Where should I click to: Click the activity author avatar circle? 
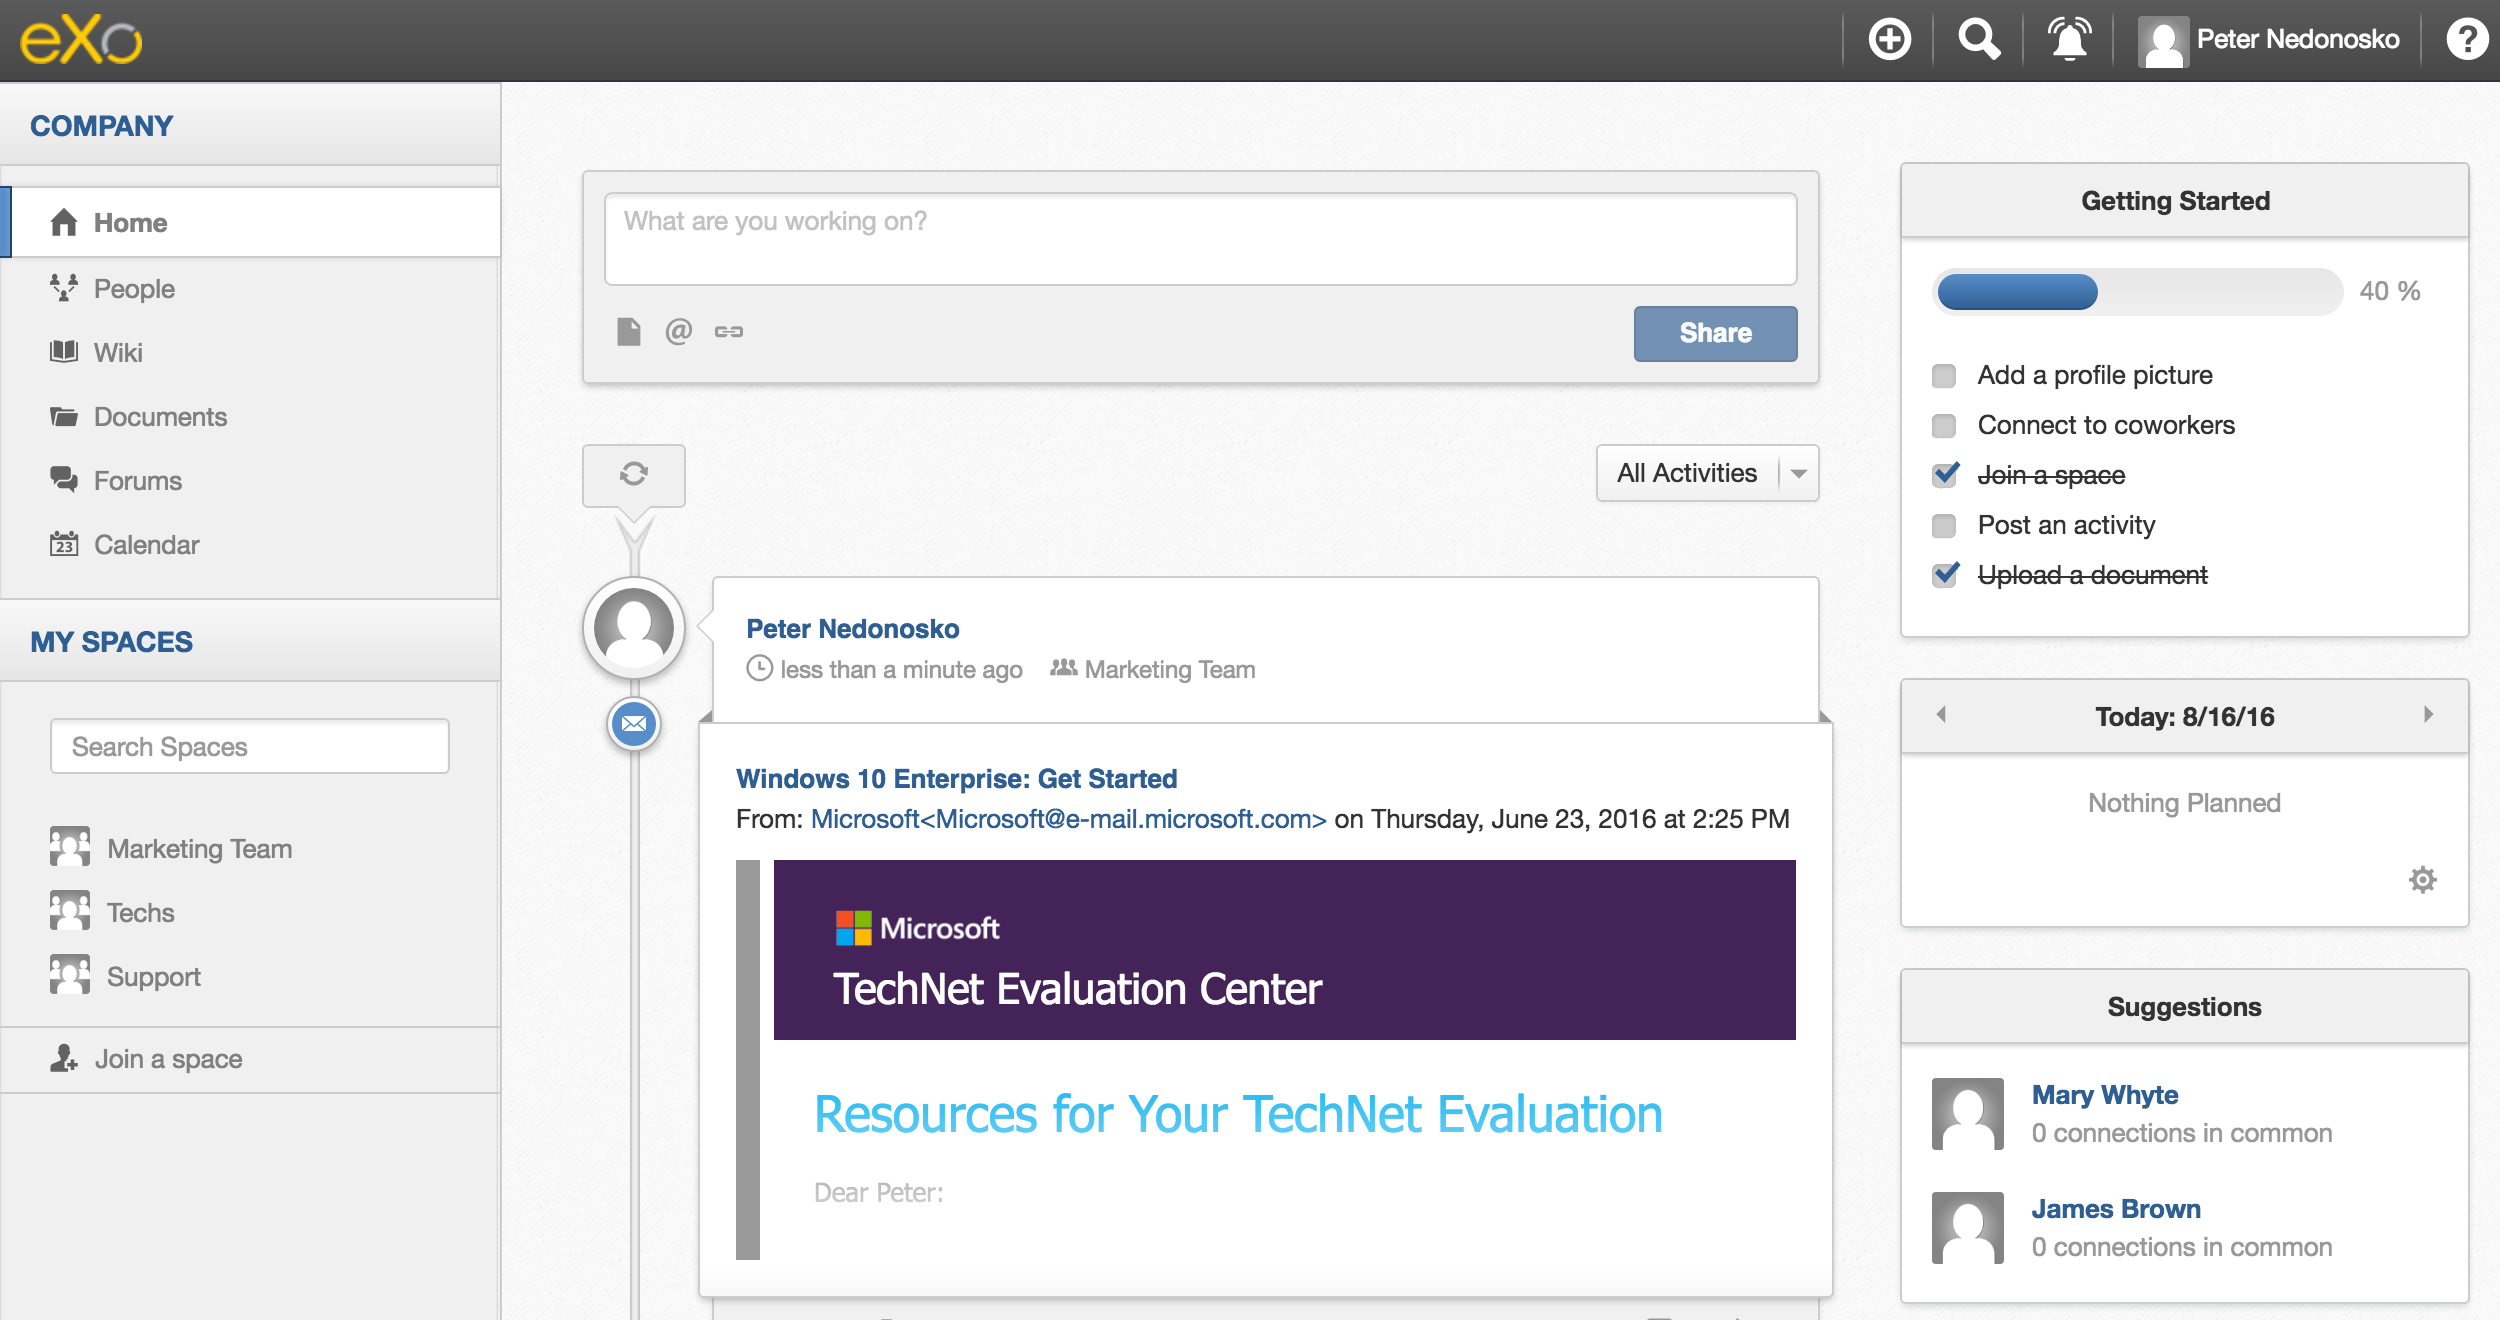(x=634, y=628)
